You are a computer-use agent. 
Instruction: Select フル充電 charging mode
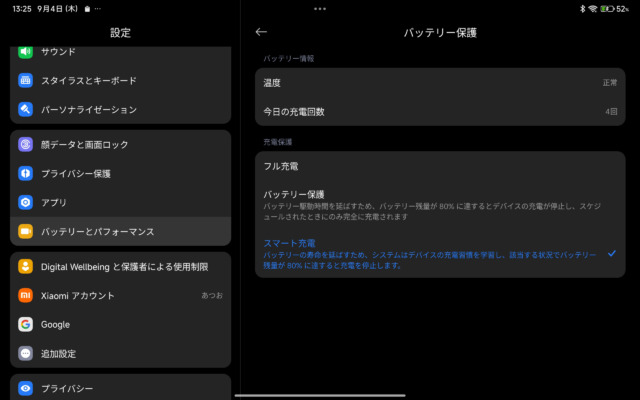pos(440,166)
